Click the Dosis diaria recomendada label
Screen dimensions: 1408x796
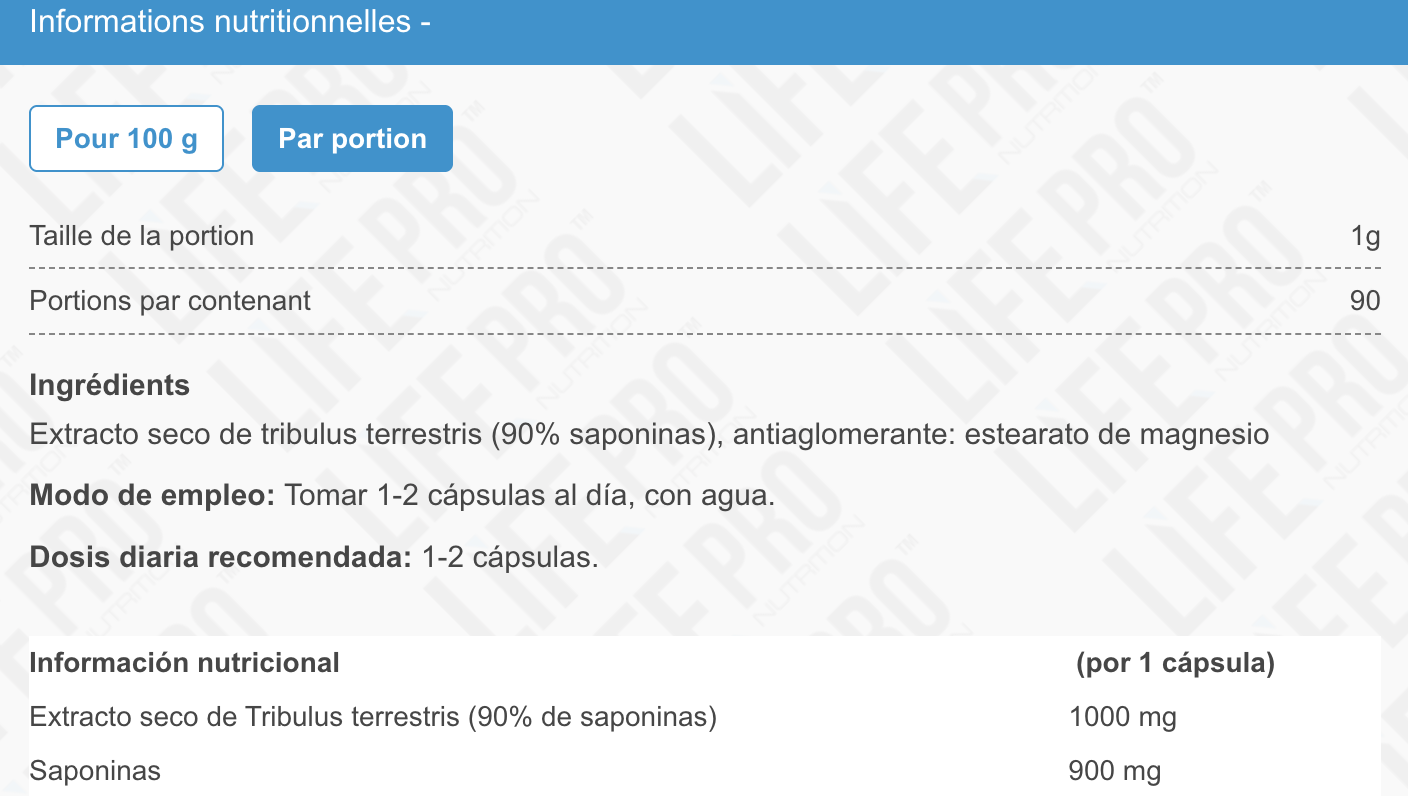tap(221, 557)
